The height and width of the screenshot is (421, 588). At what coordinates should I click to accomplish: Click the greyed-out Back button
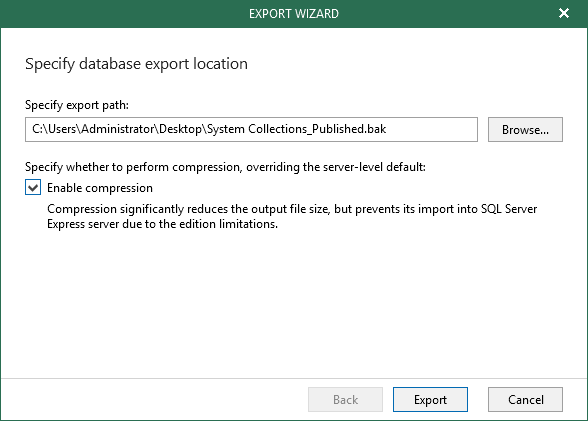[x=345, y=400]
